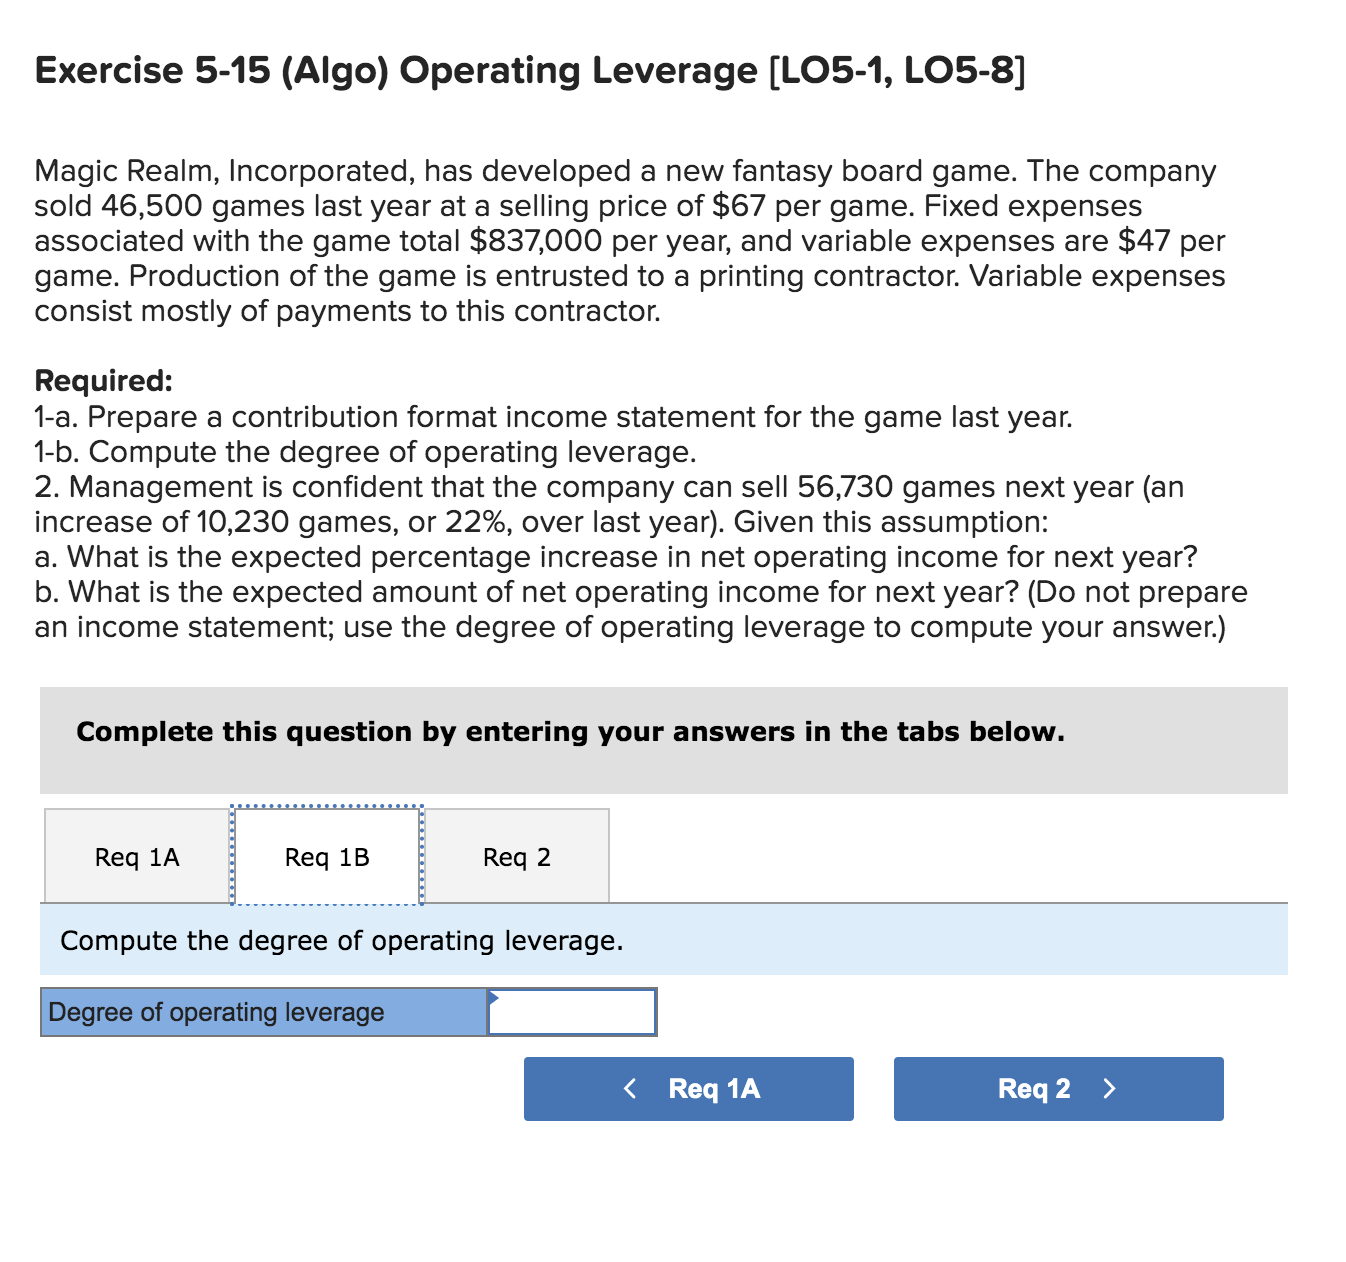Switch to the Req 2 tab

[517, 856]
